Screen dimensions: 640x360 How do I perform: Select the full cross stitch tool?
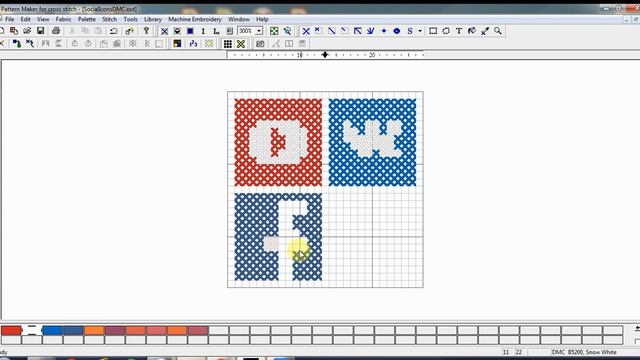coord(306,31)
